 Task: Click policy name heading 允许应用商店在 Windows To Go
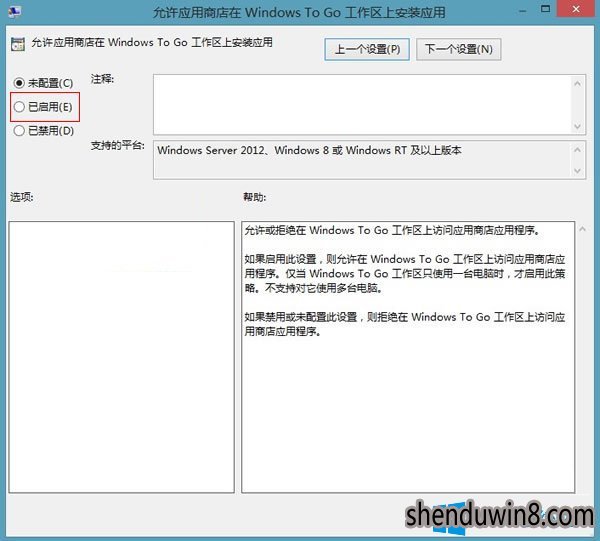(152, 42)
